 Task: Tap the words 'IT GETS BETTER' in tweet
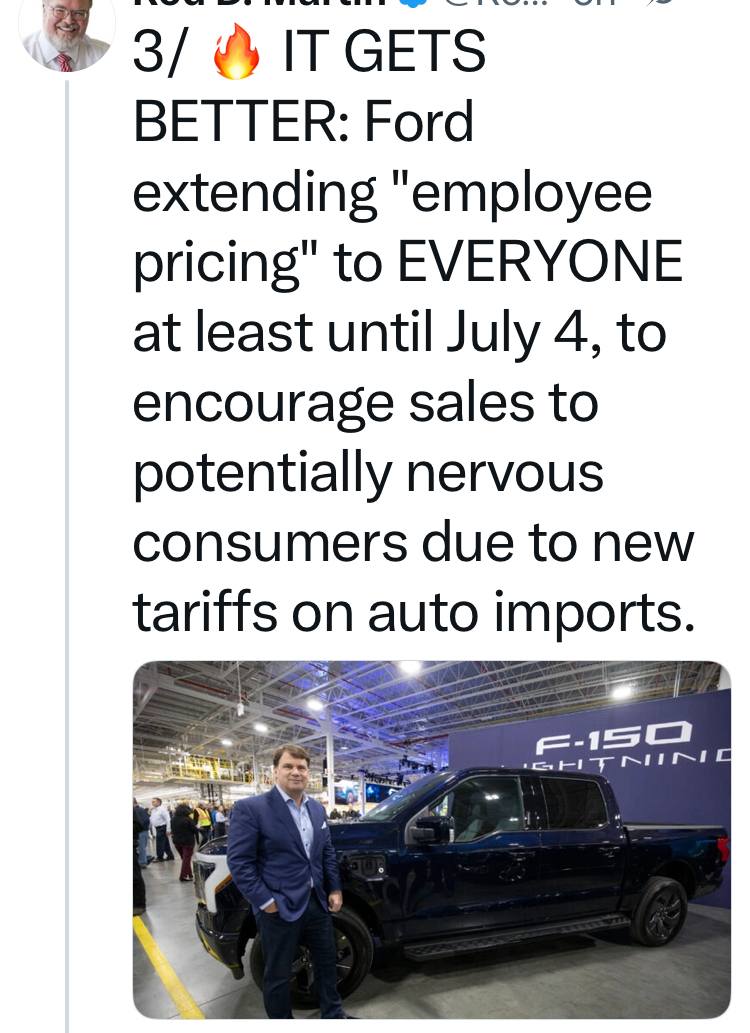[310, 88]
